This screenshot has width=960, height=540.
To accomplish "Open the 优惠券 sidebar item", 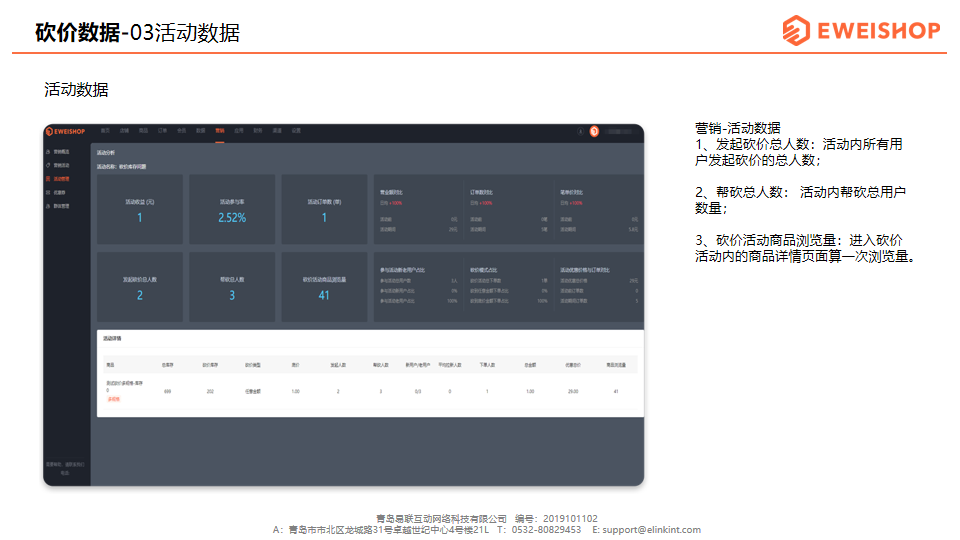I will [59, 192].
